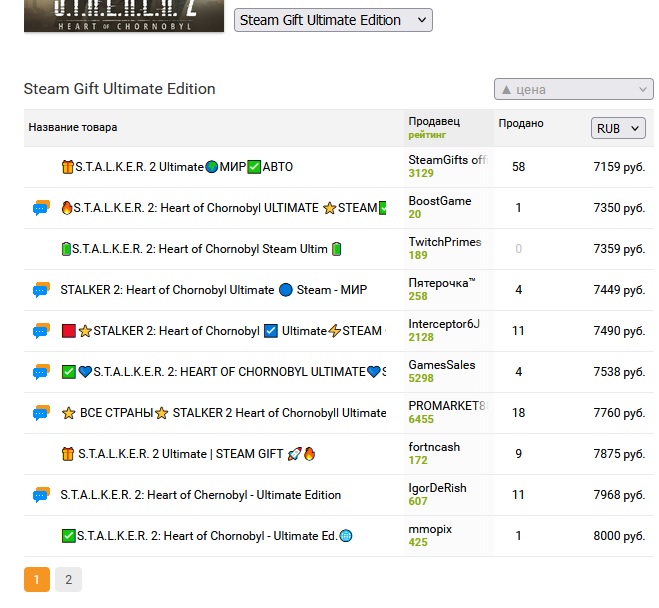This screenshot has width=659, height=608.
Task: Open the цена sort dropdown
Action: click(574, 89)
